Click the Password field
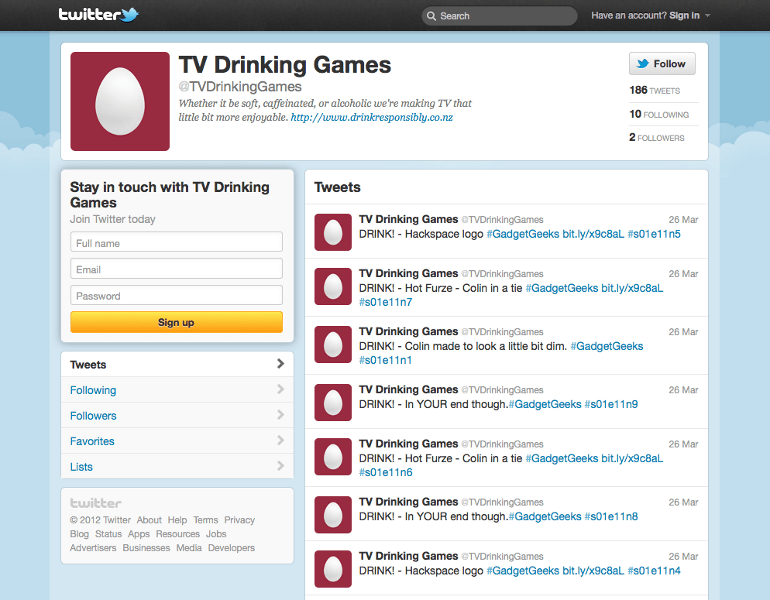The image size is (770, 600). [176, 296]
